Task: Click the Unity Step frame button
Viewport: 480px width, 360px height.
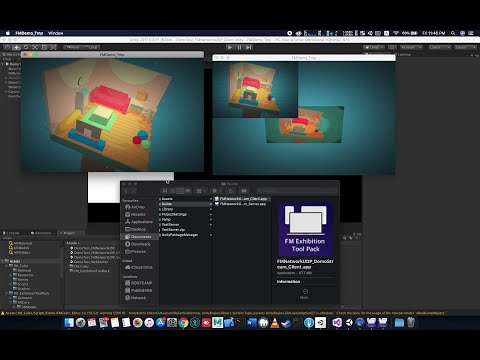Action: tap(248, 47)
